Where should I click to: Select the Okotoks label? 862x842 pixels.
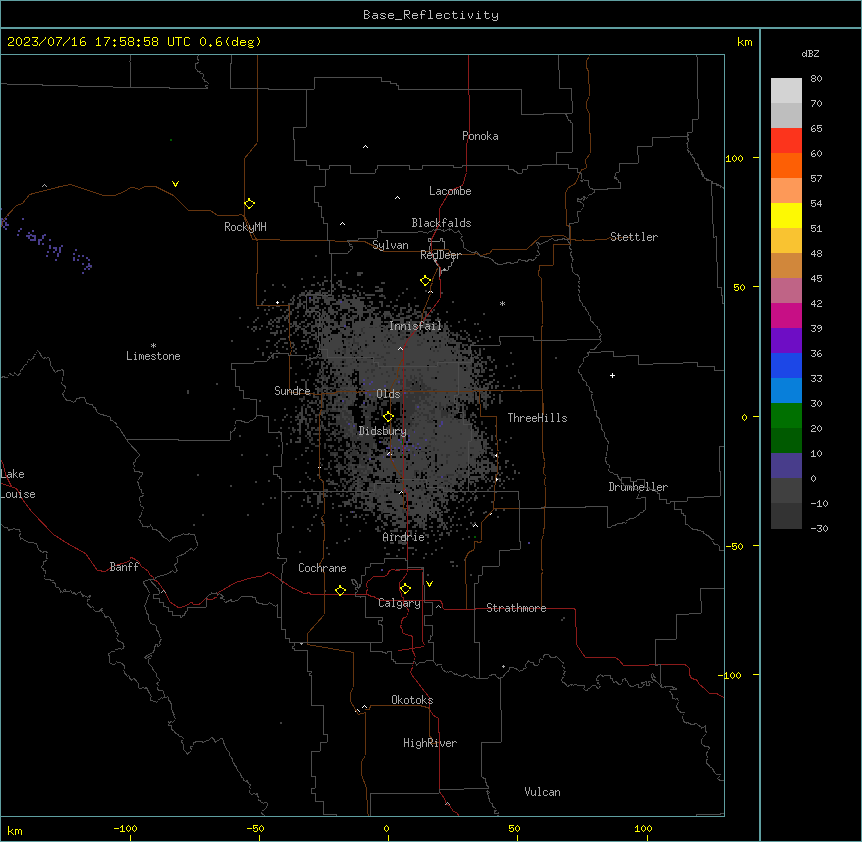[x=412, y=700]
